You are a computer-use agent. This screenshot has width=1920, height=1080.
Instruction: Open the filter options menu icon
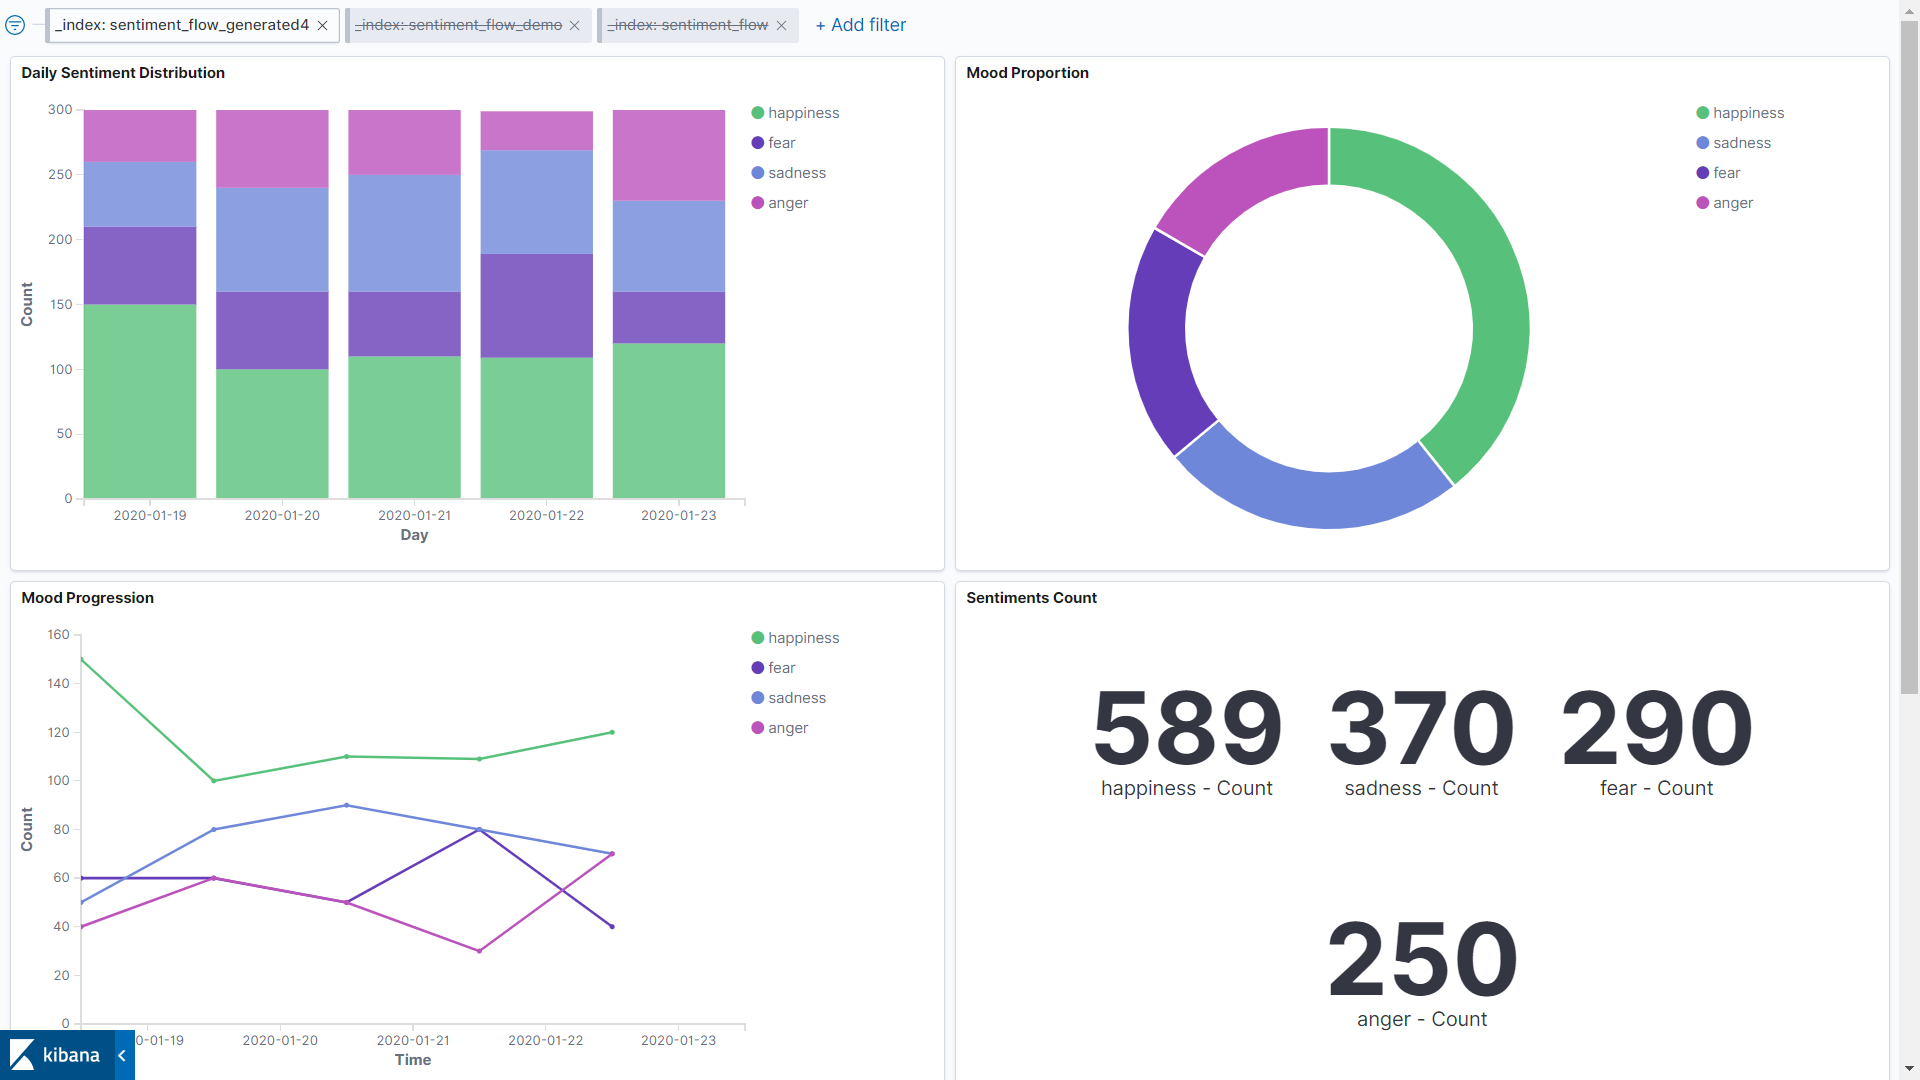(15, 25)
